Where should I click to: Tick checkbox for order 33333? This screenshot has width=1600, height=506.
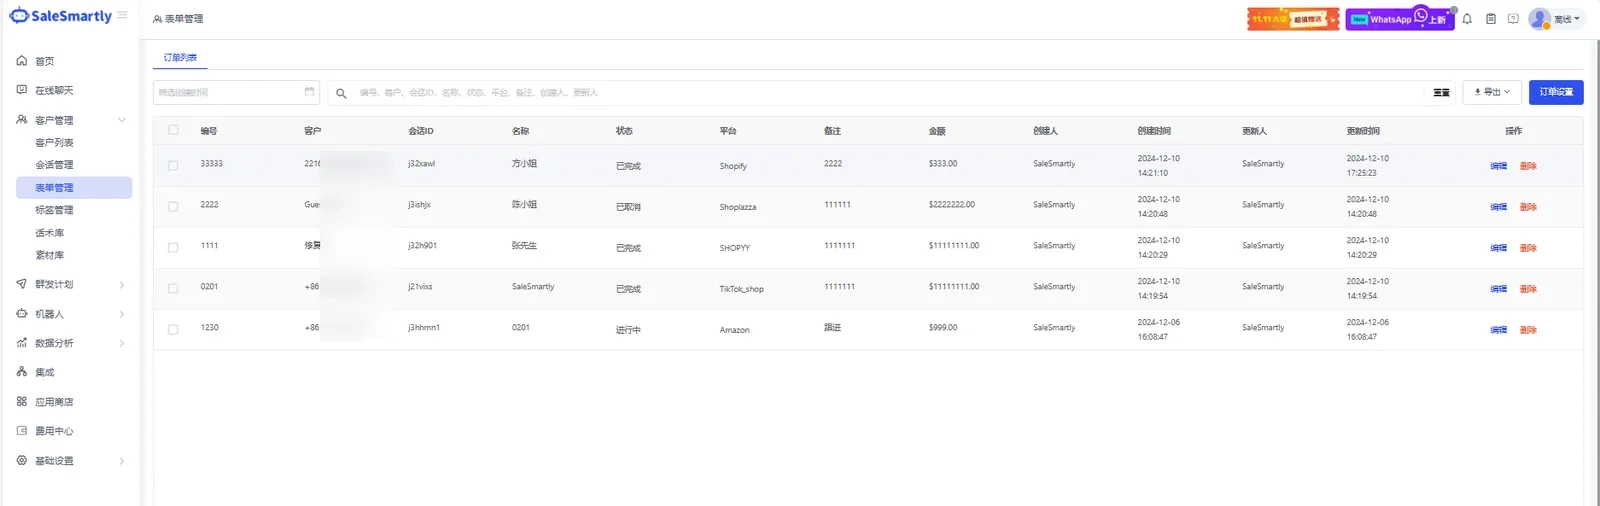(x=173, y=165)
